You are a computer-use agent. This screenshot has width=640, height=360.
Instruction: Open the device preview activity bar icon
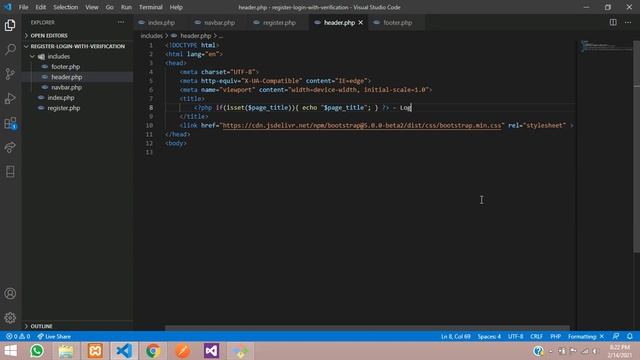[x=10, y=171]
